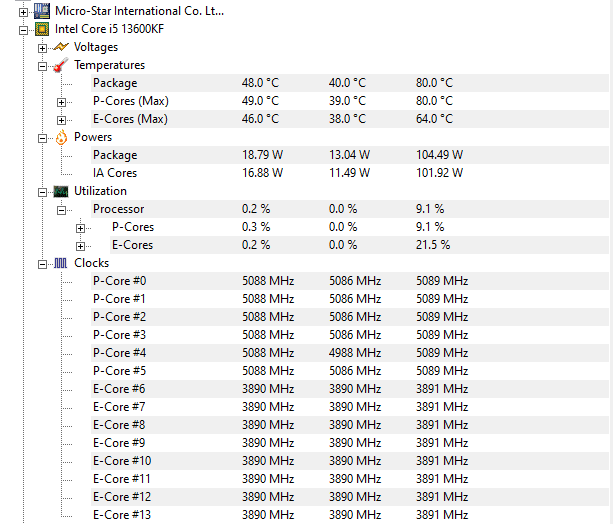This screenshot has width=613, height=524.
Task: Select the P-Core #2 clock row
Action: click(x=350, y=317)
